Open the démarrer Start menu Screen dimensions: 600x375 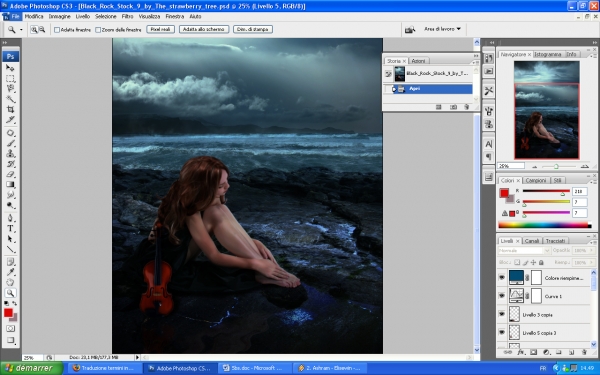(x=32, y=368)
